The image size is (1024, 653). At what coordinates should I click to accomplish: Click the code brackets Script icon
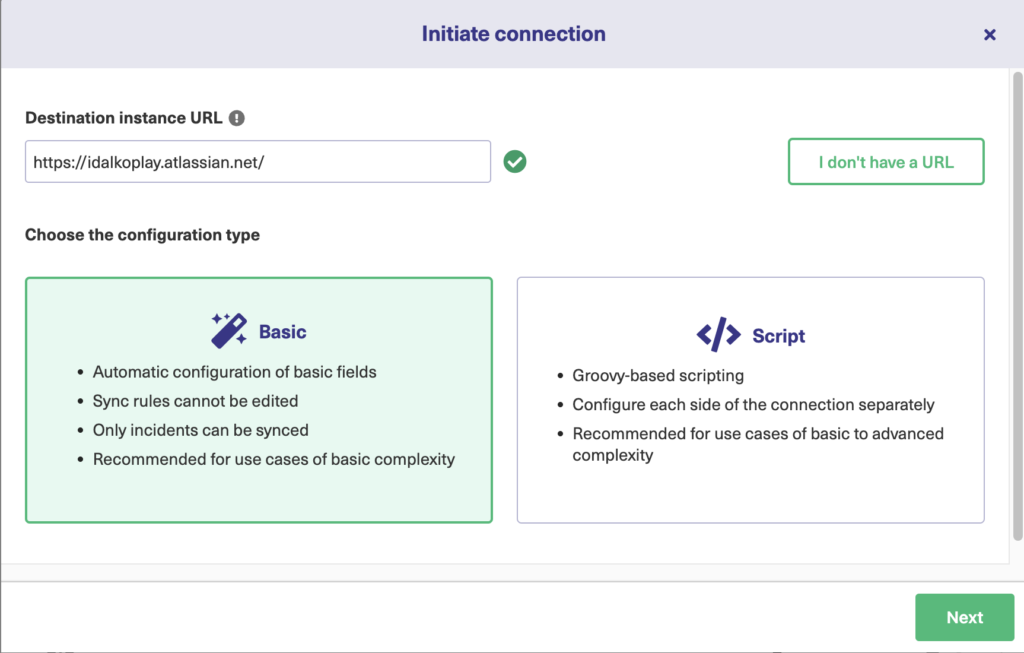click(x=718, y=335)
